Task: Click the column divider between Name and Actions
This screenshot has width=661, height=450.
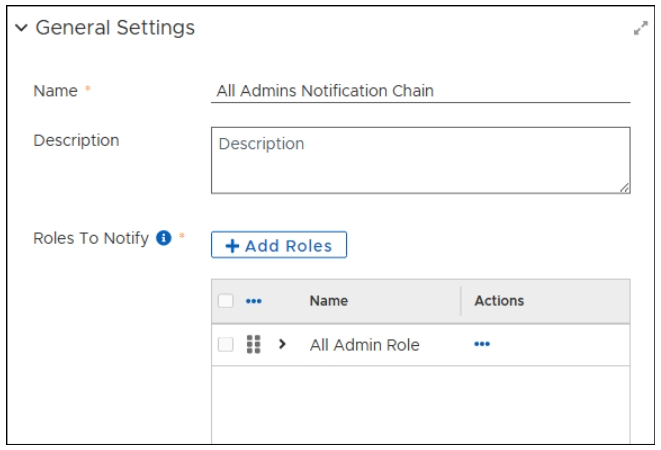Action: [x=461, y=301]
